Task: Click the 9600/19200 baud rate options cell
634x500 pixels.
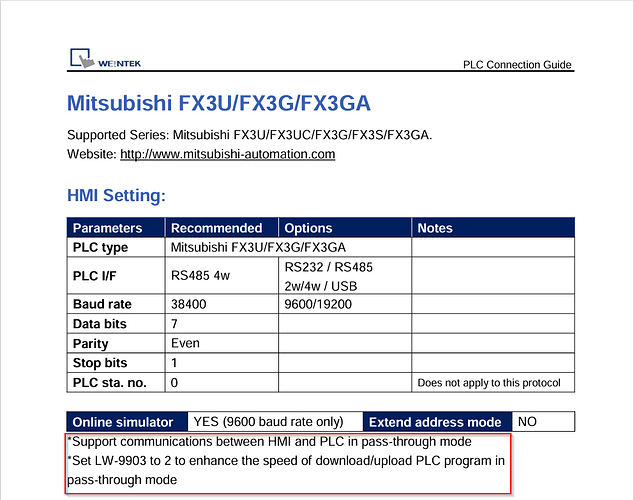Action: 345,304
